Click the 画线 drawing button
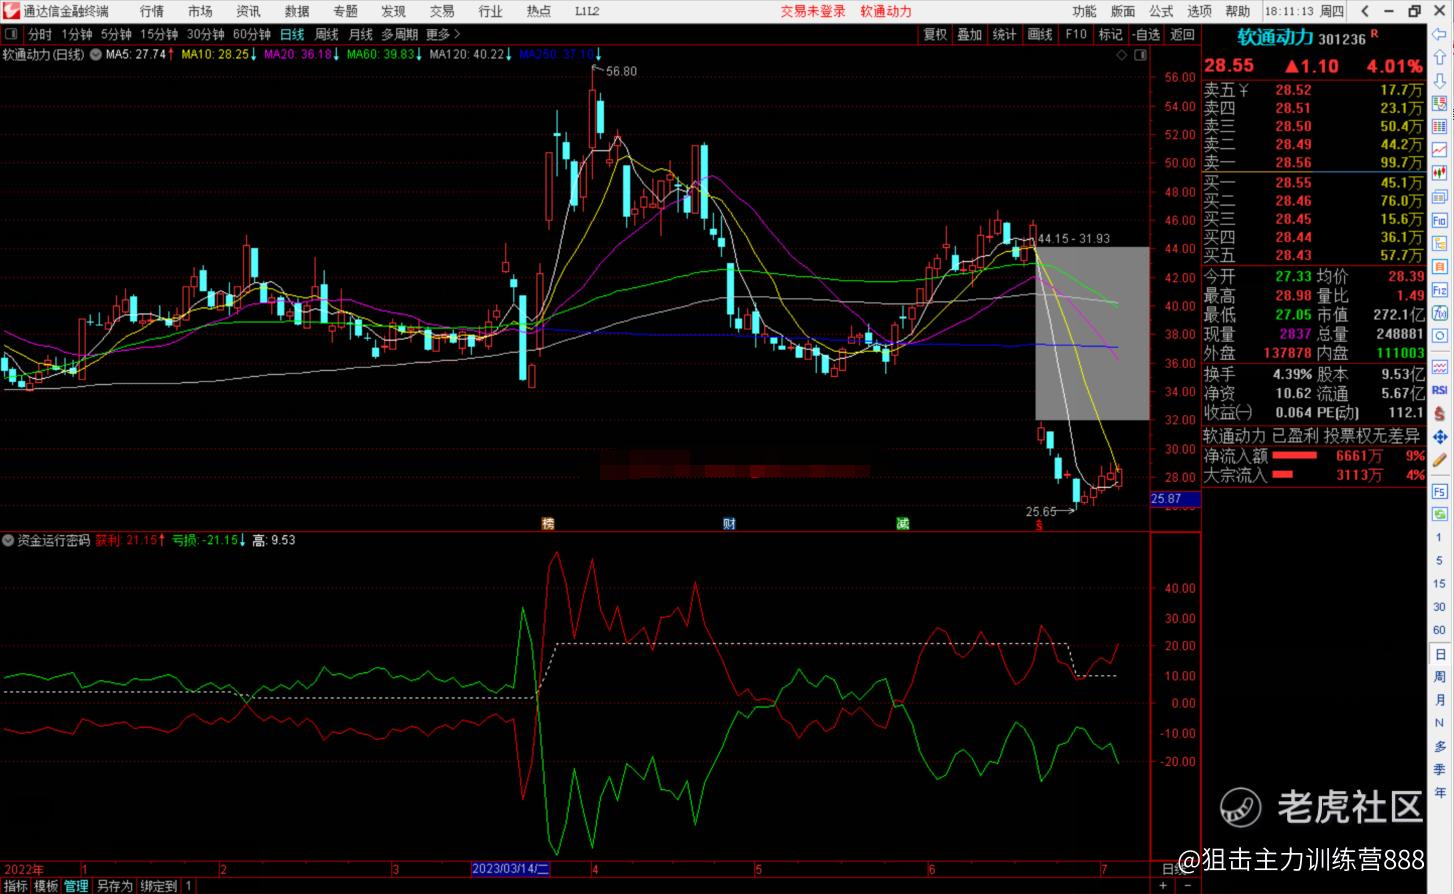Viewport: 1454px width, 894px height. [1040, 34]
